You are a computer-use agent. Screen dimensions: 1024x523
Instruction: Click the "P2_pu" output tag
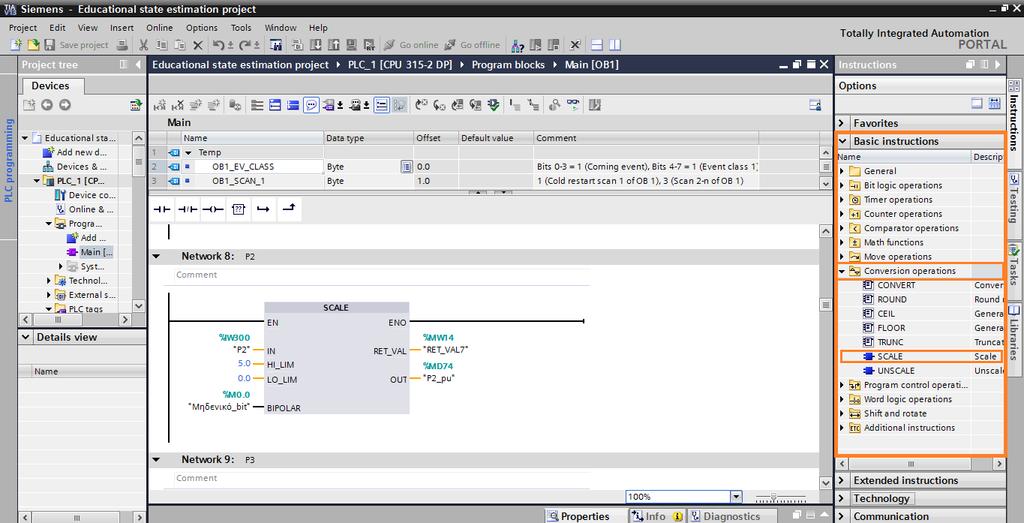(x=438, y=378)
